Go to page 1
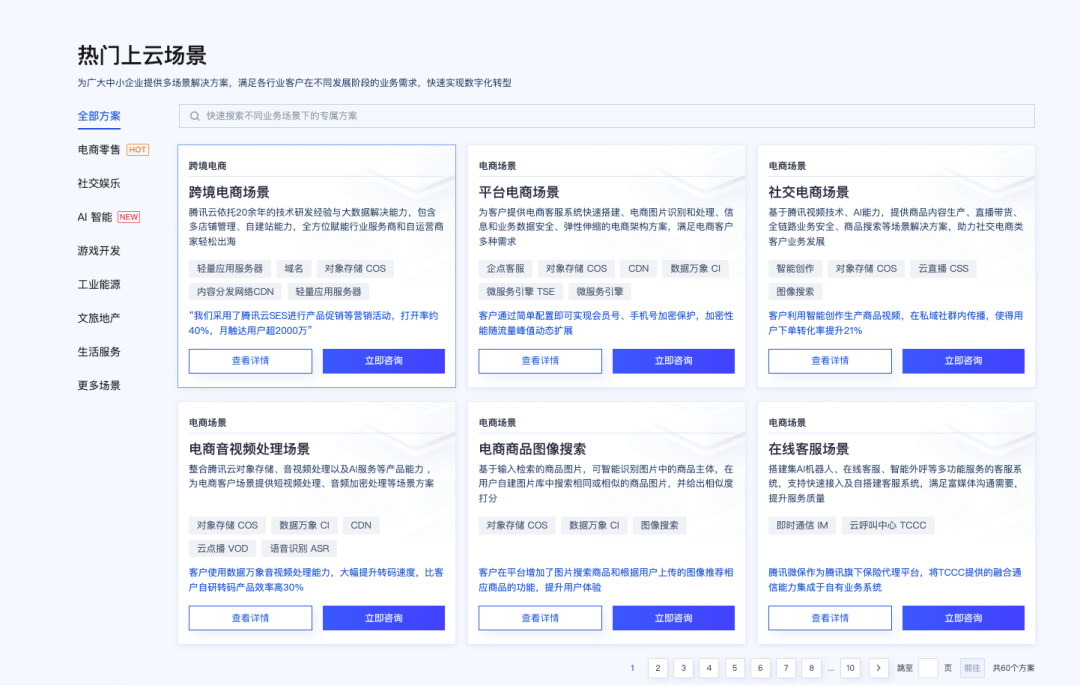This screenshot has width=1080, height=685. [x=632, y=668]
